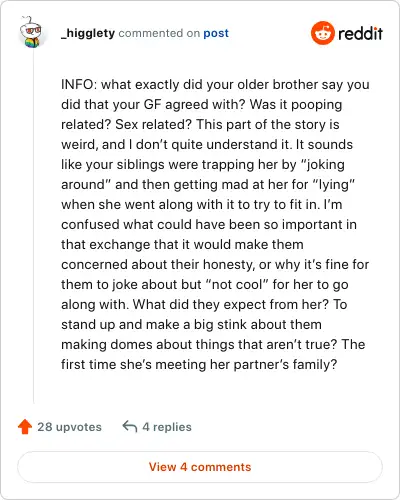Click the "commented on" header text

click(159, 33)
